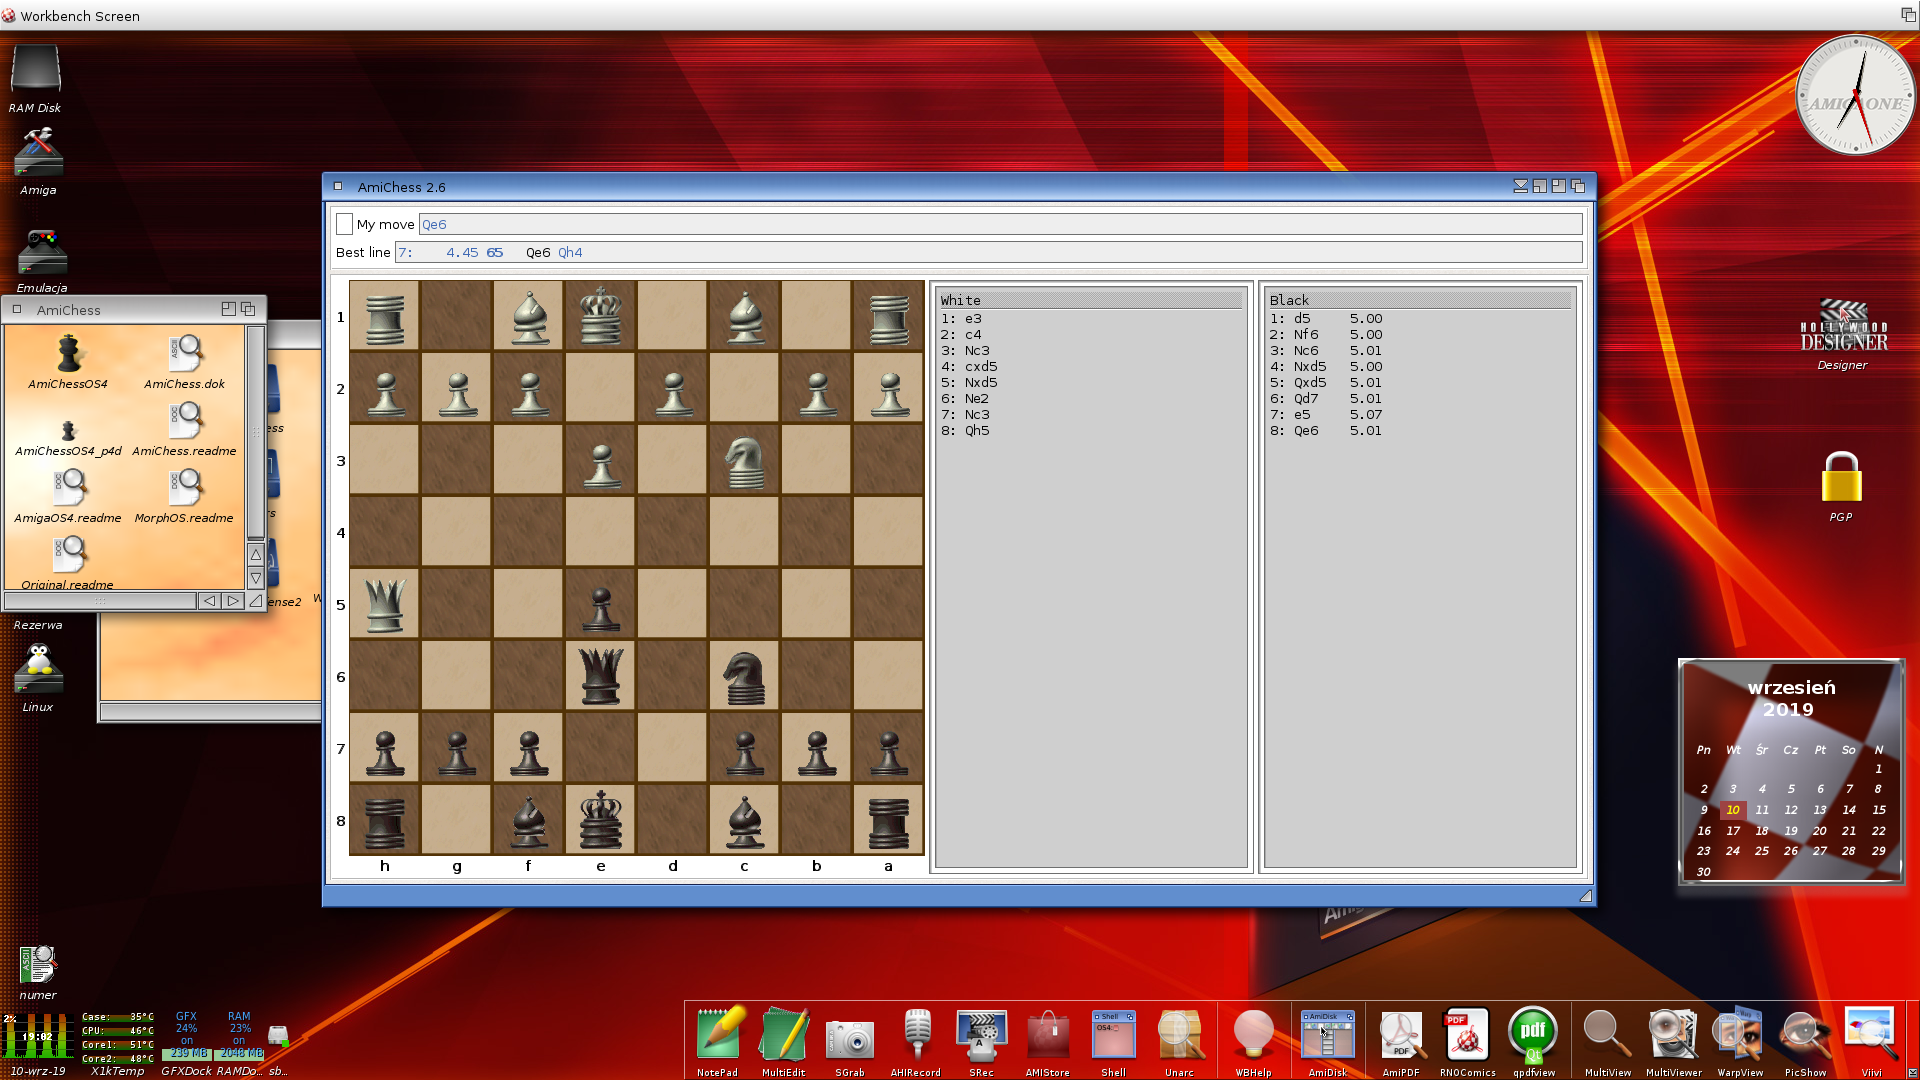Click AmiChess drawer right scroll arrow
Screen dimensions: 1920x1080
[233, 601]
